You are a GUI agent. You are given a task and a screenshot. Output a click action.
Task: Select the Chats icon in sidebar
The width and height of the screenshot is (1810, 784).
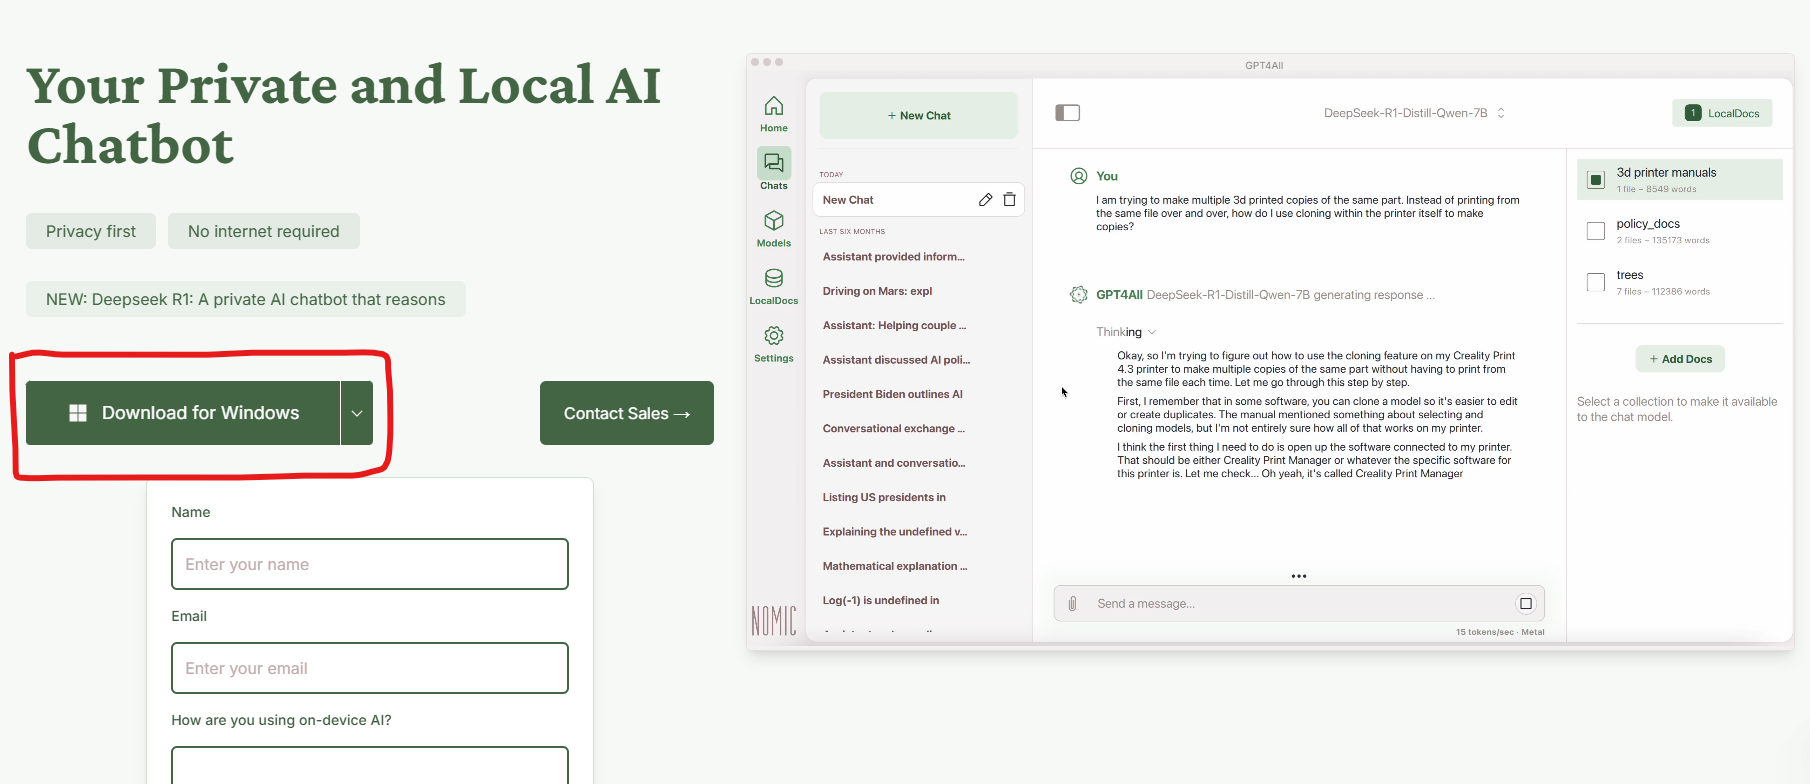point(774,162)
